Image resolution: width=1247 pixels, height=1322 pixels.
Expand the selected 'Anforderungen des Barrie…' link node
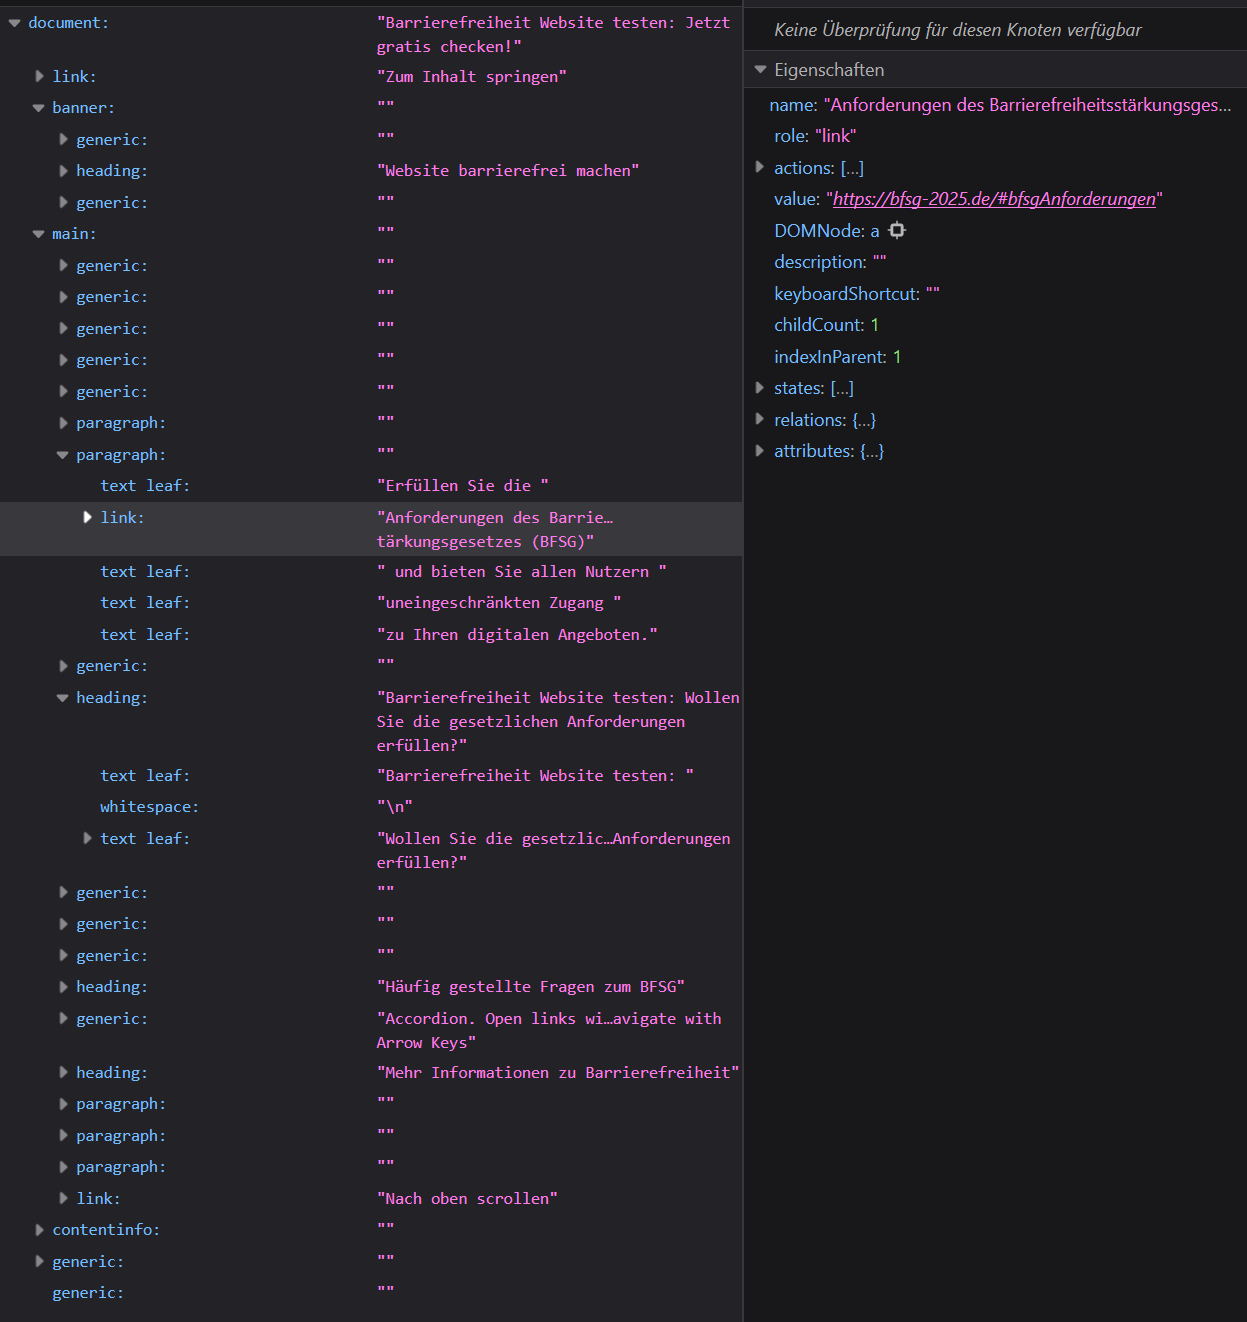click(x=87, y=517)
